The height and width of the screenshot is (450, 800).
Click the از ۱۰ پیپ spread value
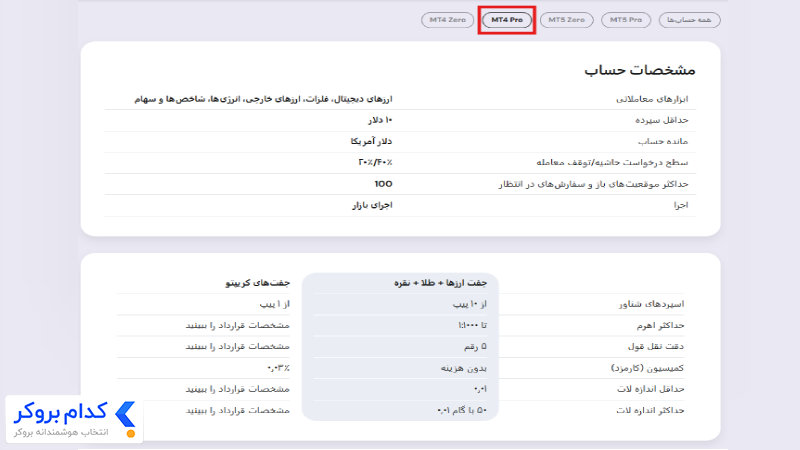click(x=470, y=304)
